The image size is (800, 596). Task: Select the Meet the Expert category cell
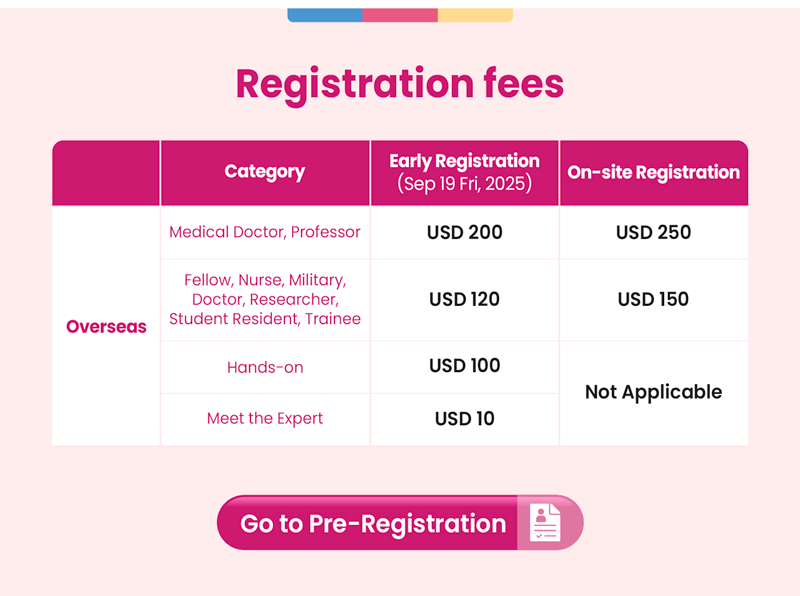click(265, 419)
